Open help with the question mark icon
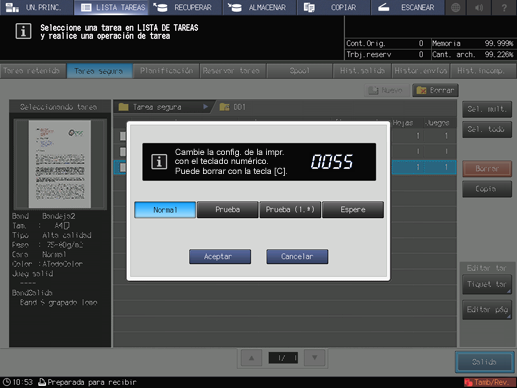The width and height of the screenshot is (517, 388). pyautogui.click(x=504, y=7)
